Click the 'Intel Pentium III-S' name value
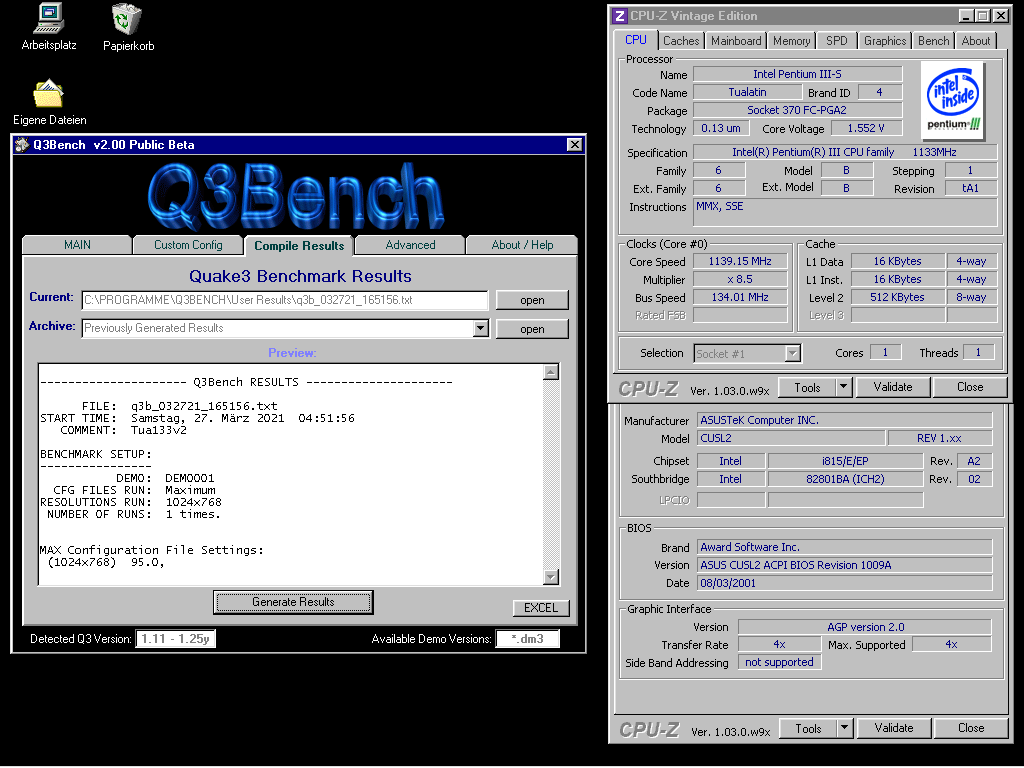Viewport: 1024px width, 768px height. coord(797,74)
